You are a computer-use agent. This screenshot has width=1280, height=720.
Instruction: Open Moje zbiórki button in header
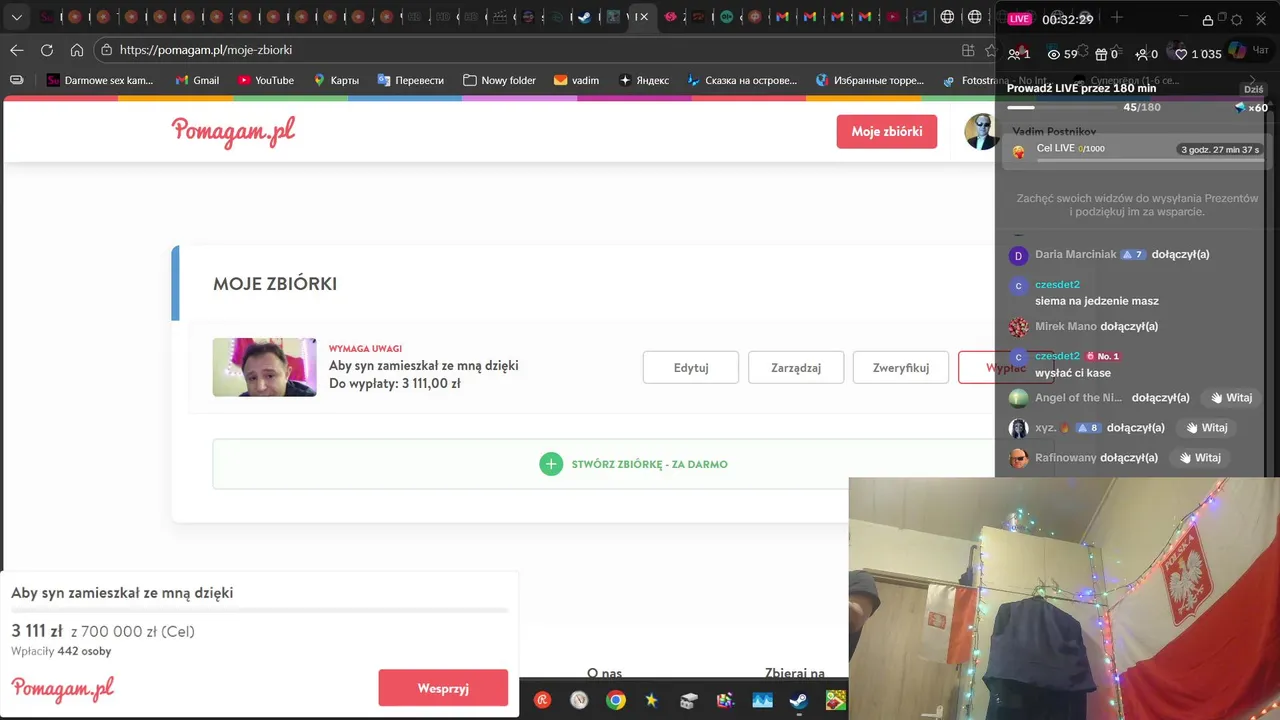pos(887,132)
